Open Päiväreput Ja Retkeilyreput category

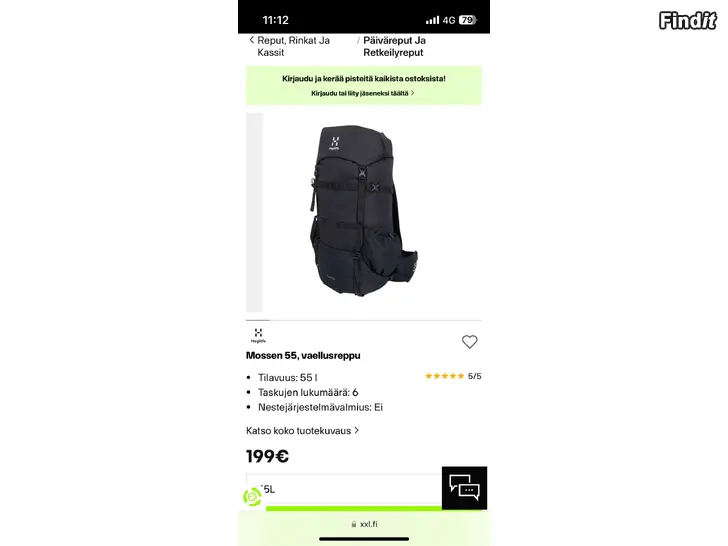coord(394,46)
